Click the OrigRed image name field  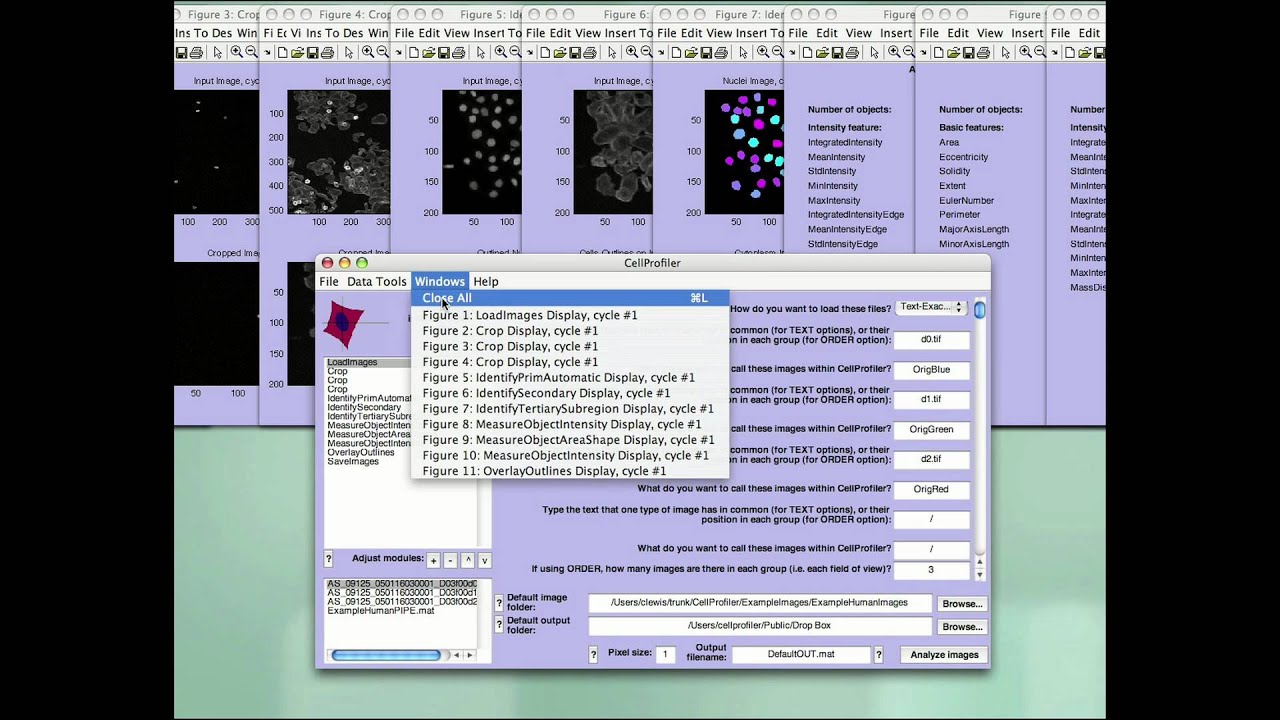(x=931, y=490)
